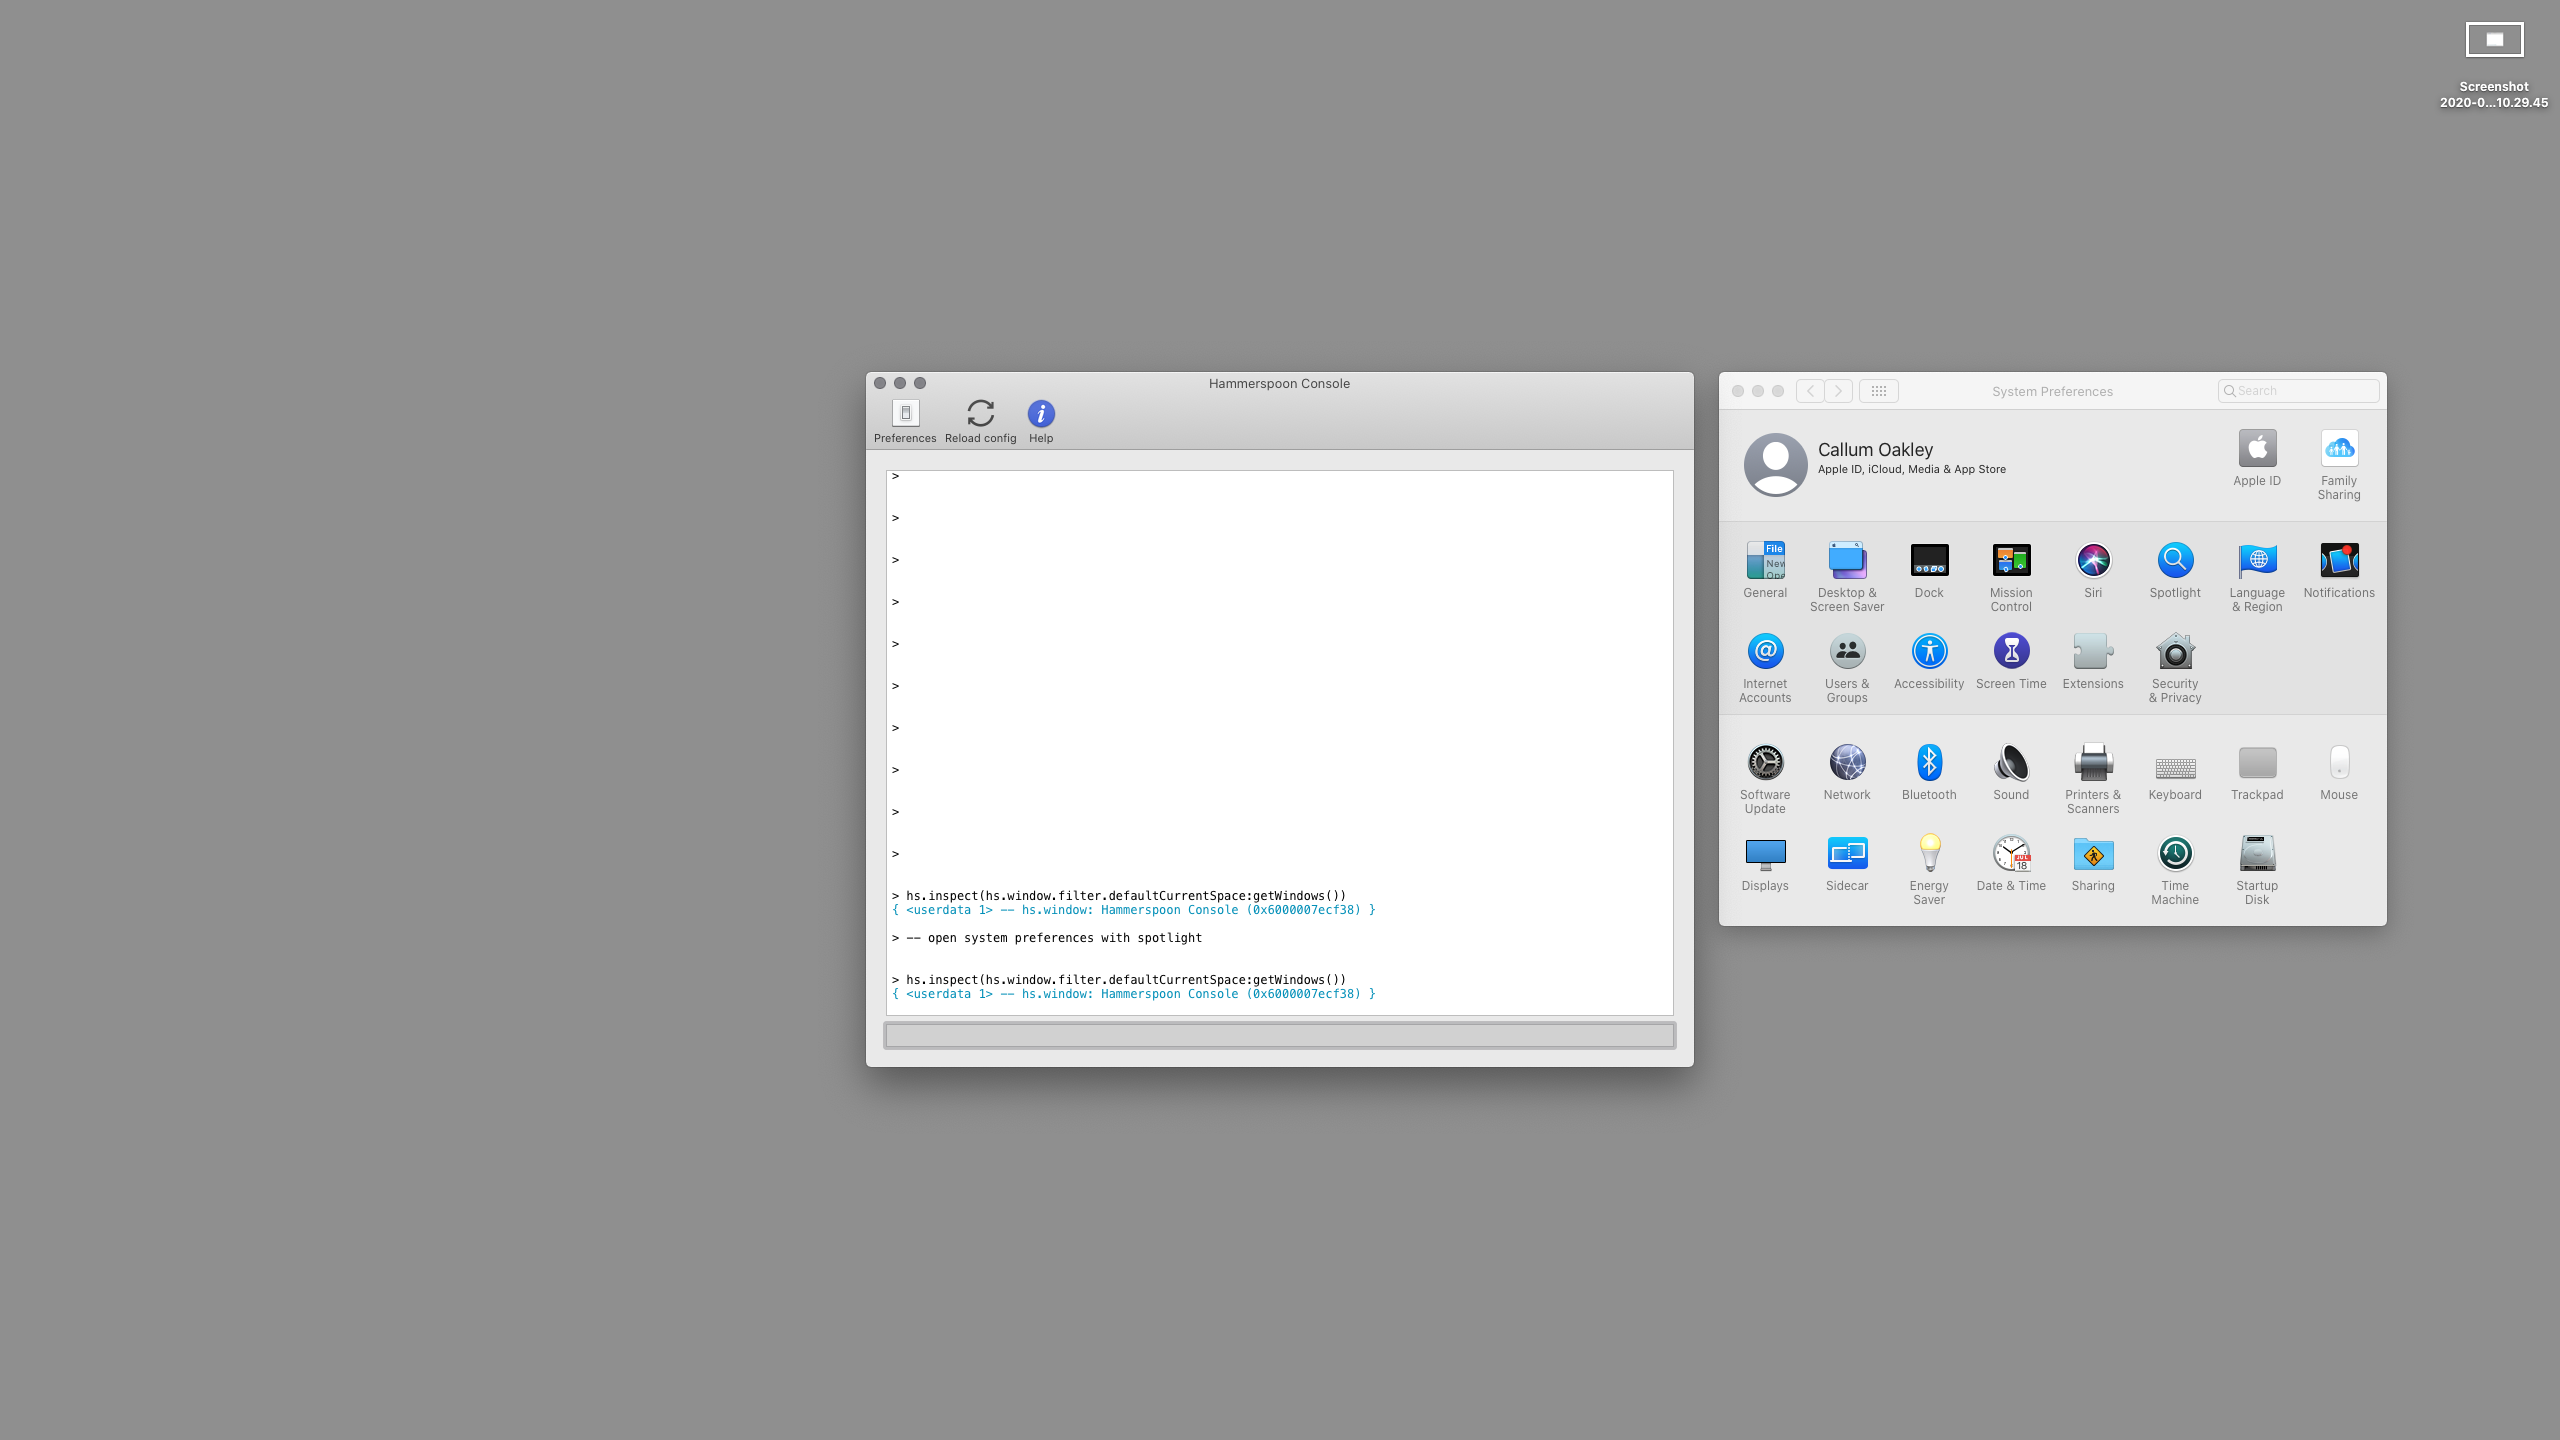The height and width of the screenshot is (1440, 2560).
Task: Open Sound preferences
Action: click(x=2011, y=773)
